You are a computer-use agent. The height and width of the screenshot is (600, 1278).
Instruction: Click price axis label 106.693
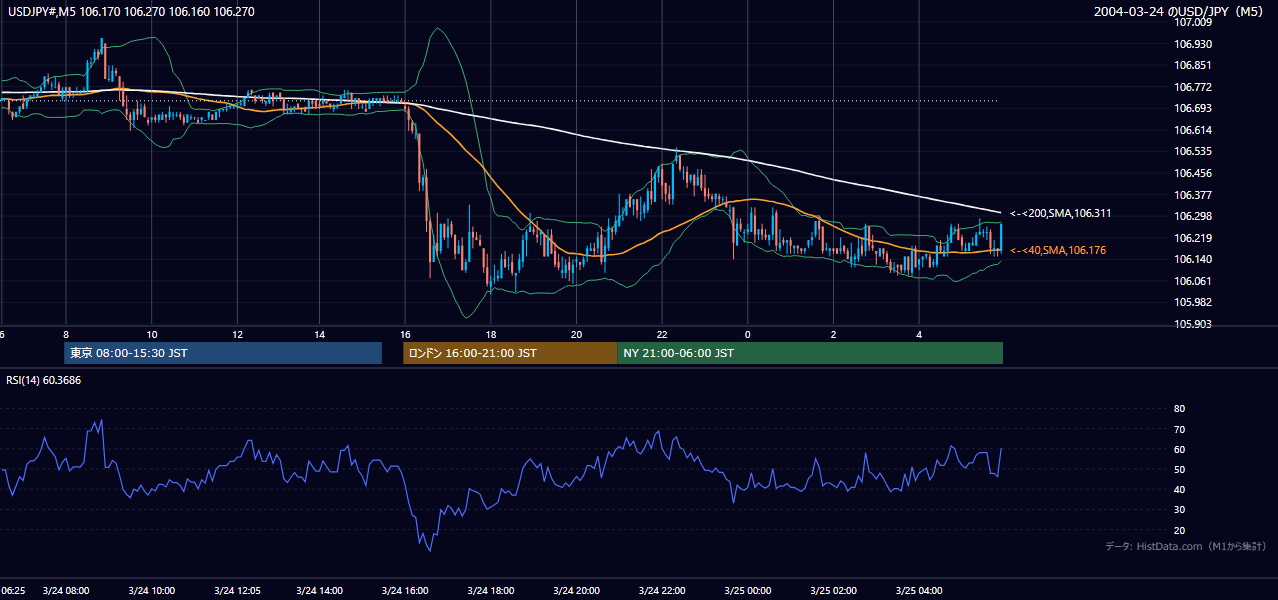coord(1193,108)
